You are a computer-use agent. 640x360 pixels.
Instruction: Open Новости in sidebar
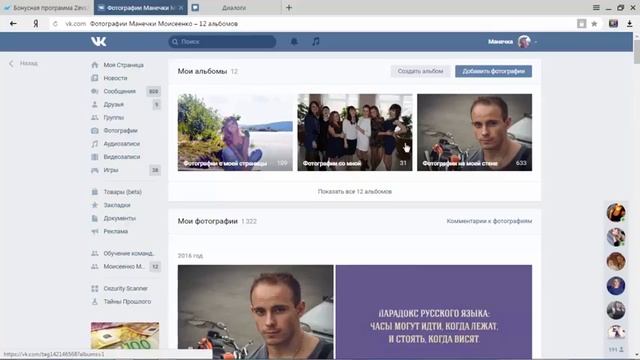(115, 78)
